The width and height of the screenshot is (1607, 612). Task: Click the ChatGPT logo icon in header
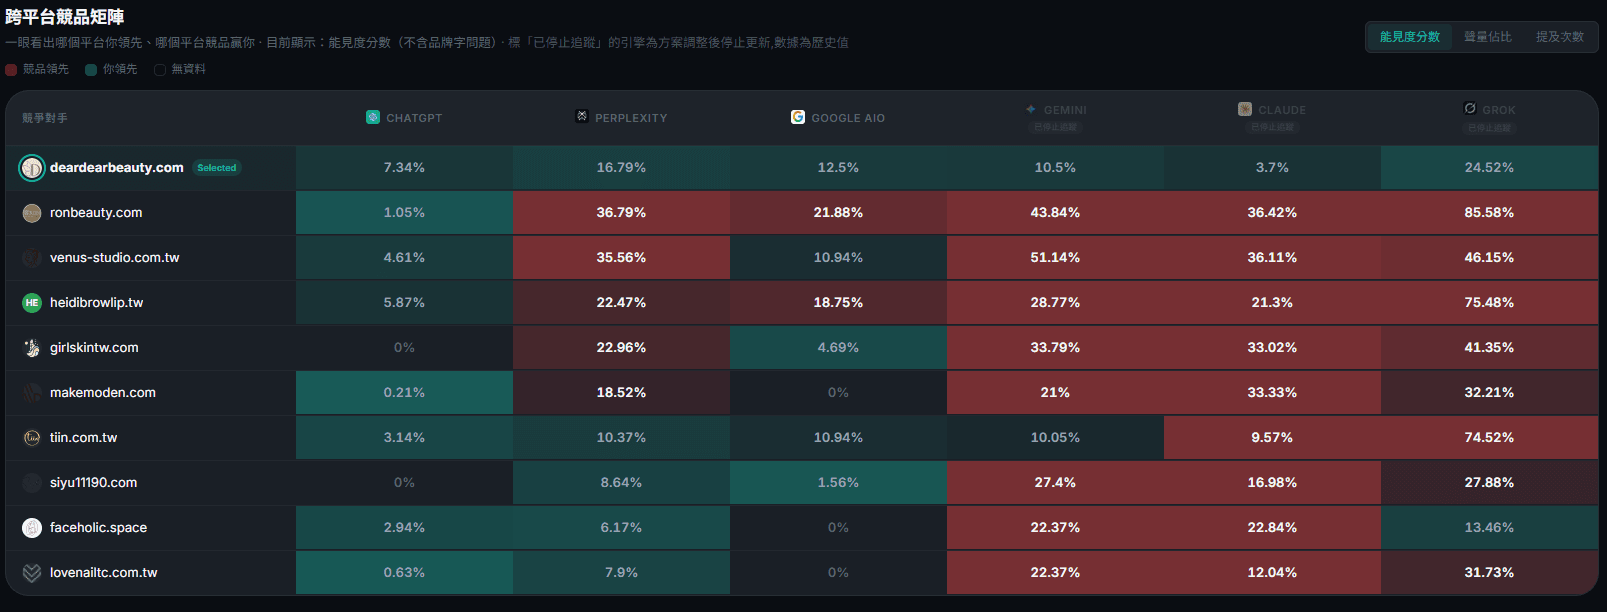tap(373, 117)
